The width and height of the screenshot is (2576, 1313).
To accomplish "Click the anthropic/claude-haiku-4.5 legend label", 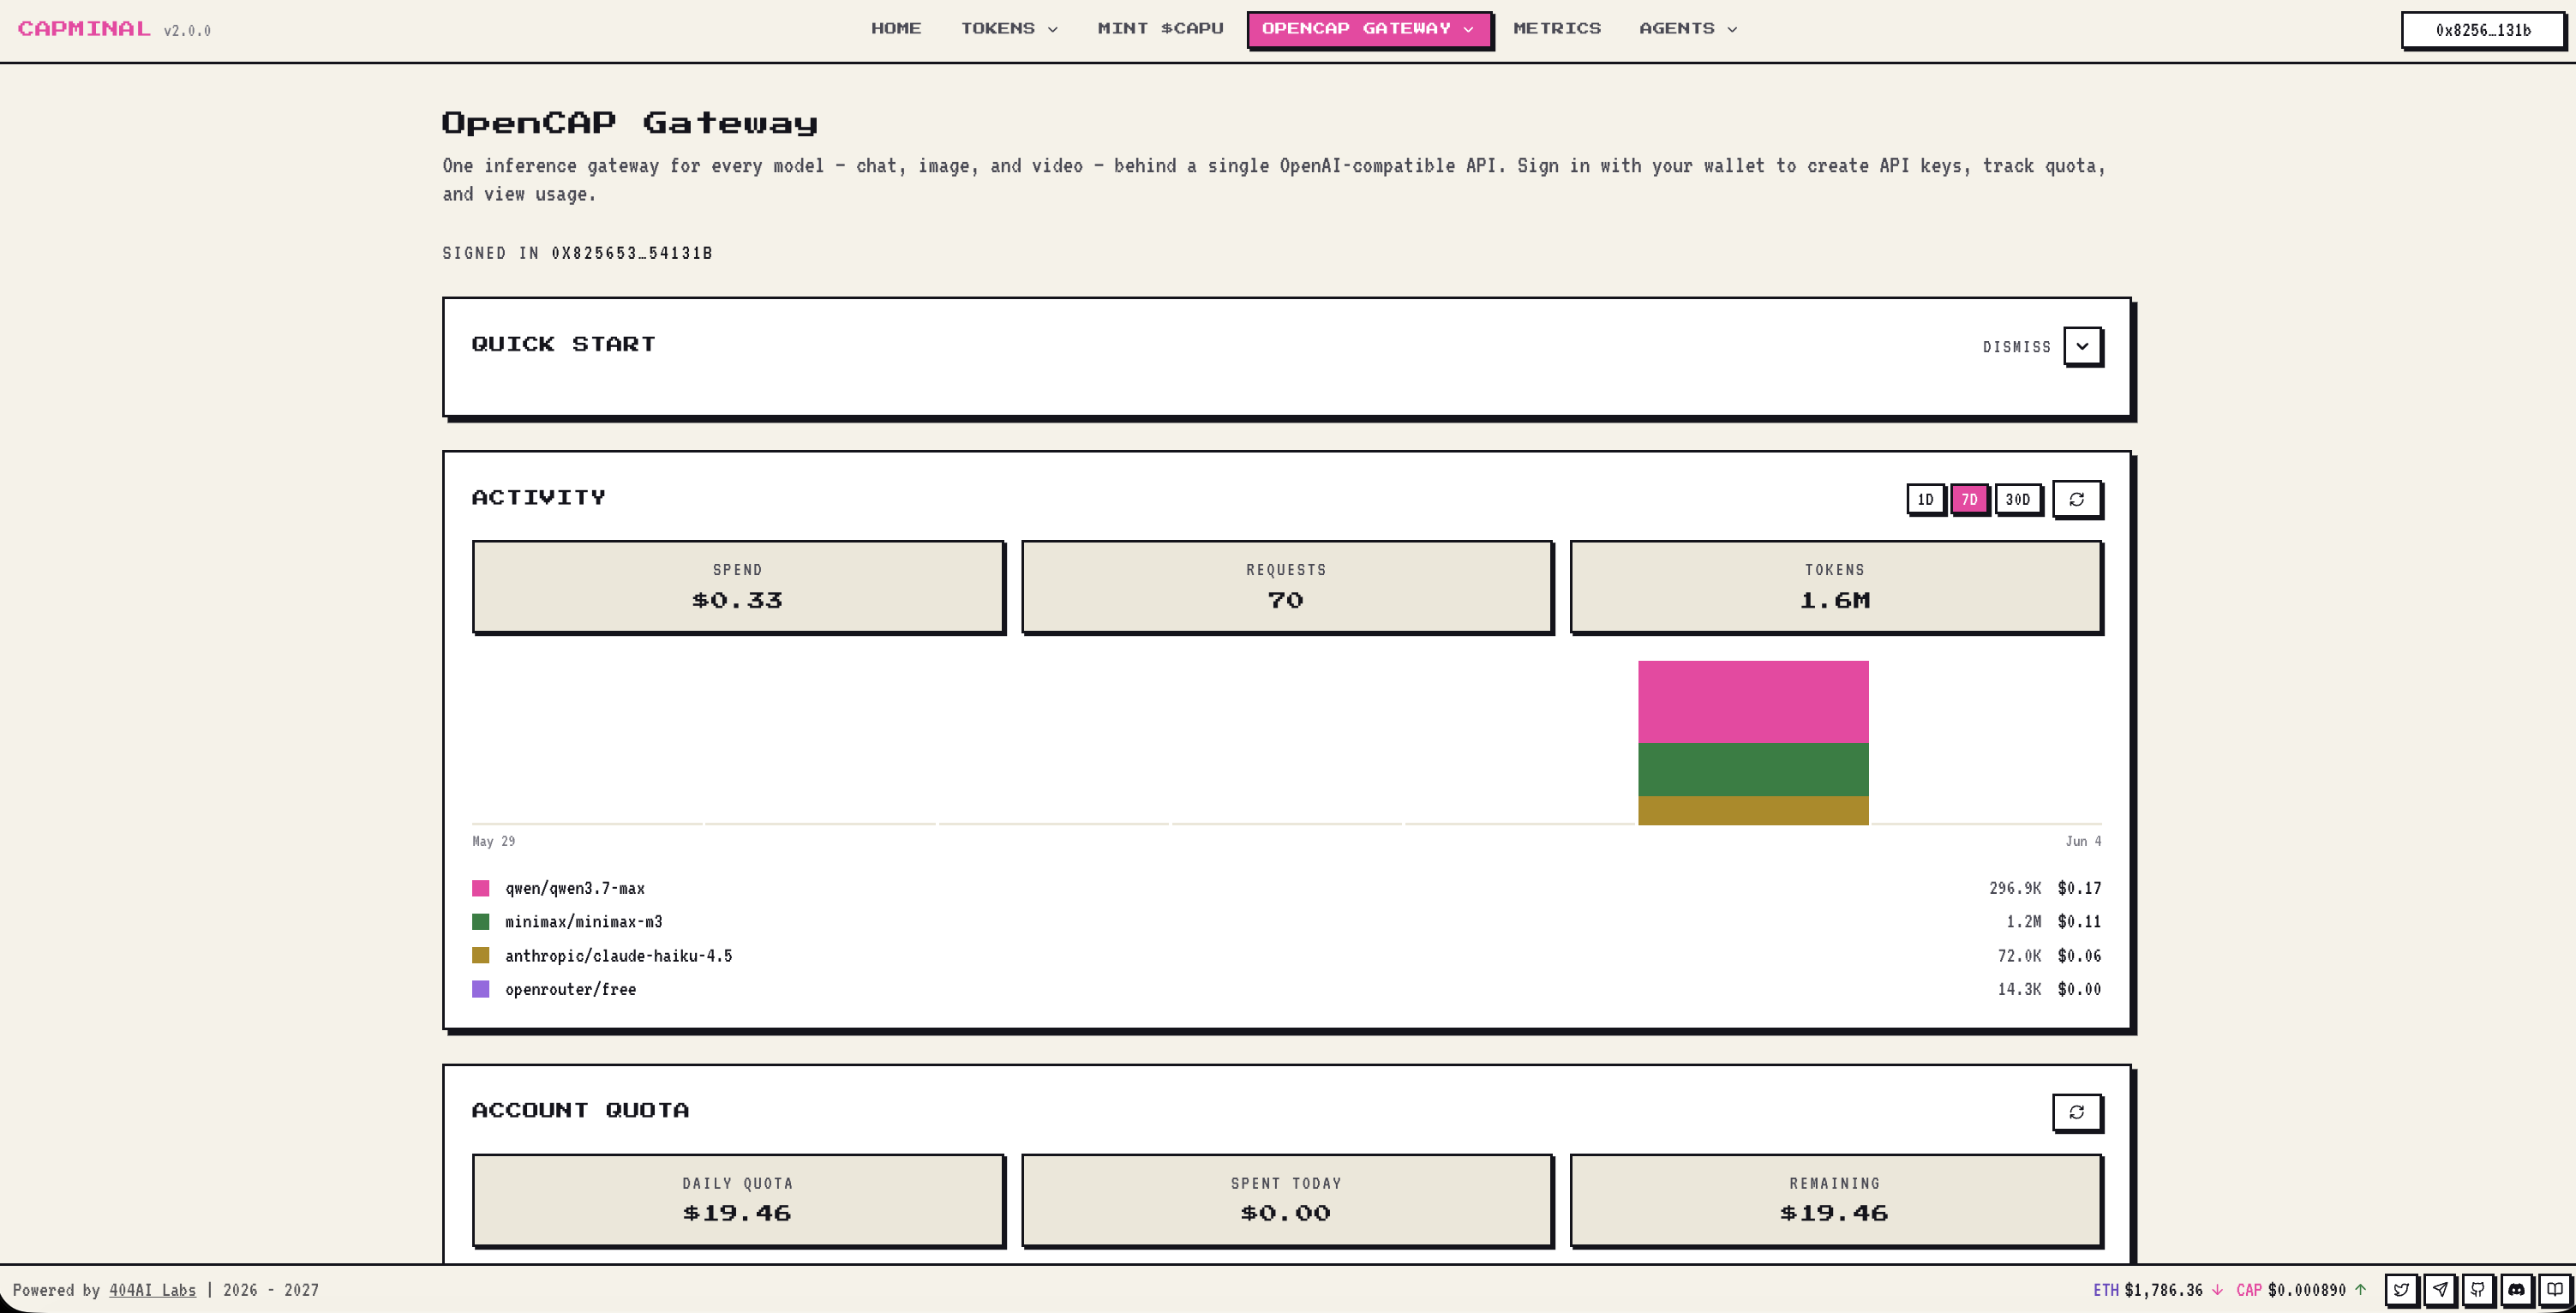I will coord(619,956).
